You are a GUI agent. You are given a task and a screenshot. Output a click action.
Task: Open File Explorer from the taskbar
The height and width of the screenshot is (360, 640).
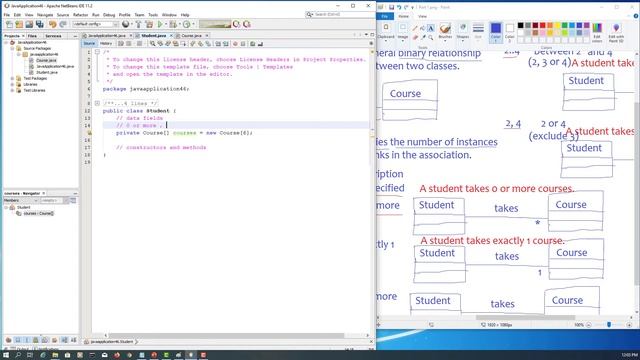(55, 355)
